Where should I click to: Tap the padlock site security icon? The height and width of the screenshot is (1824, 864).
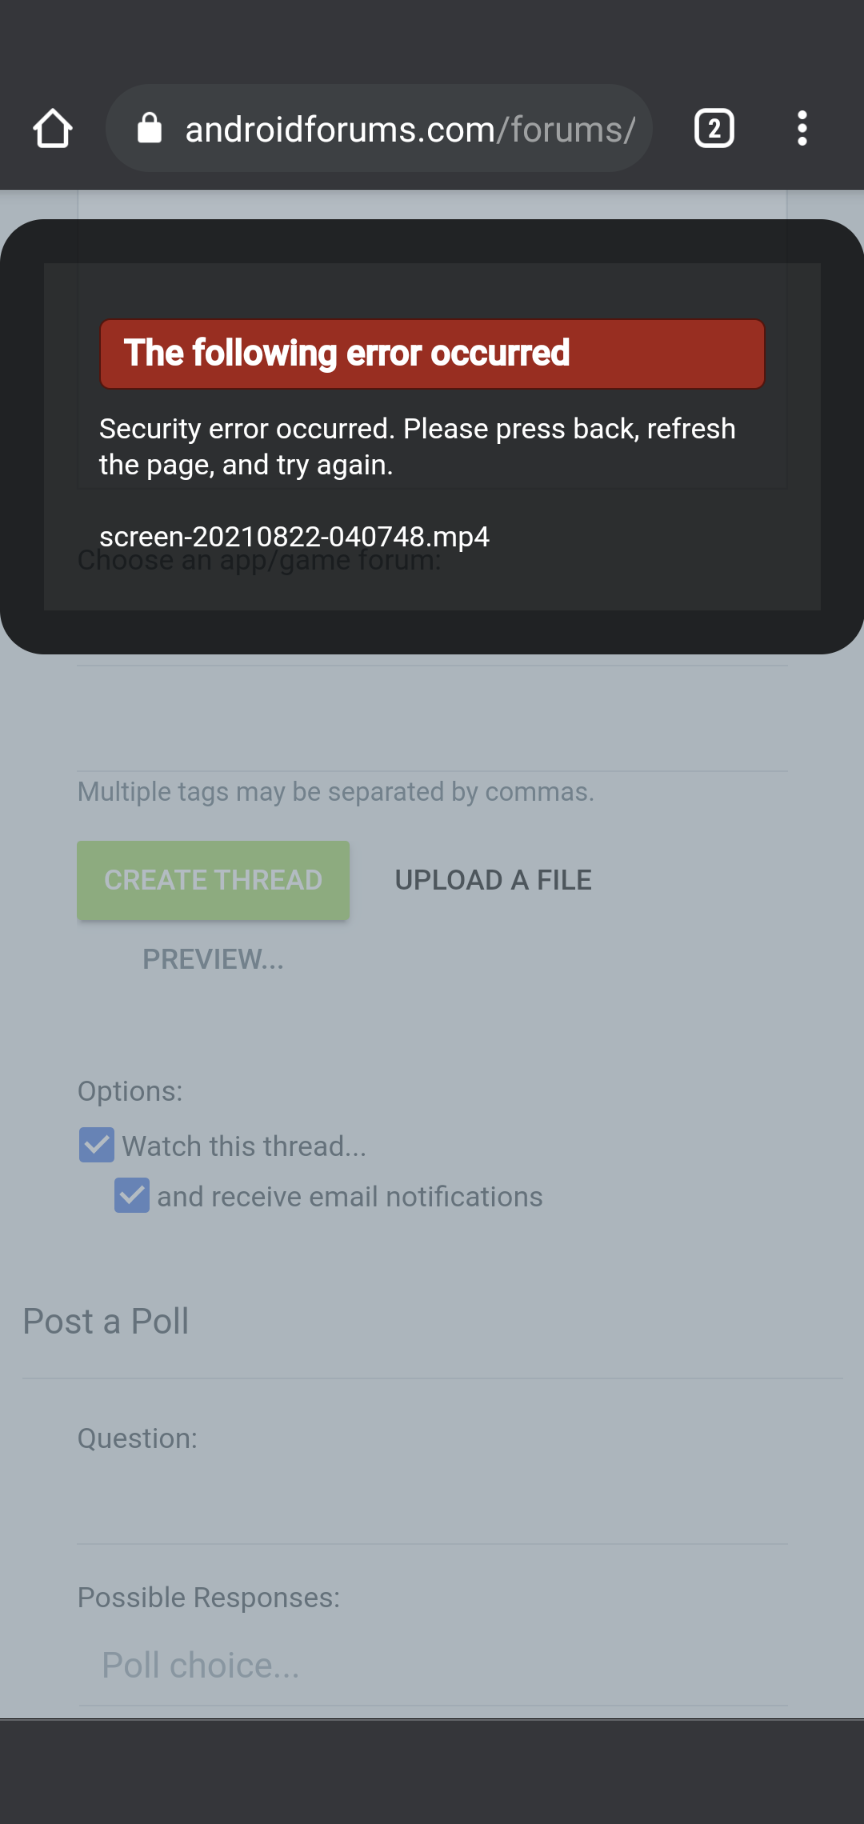(149, 128)
